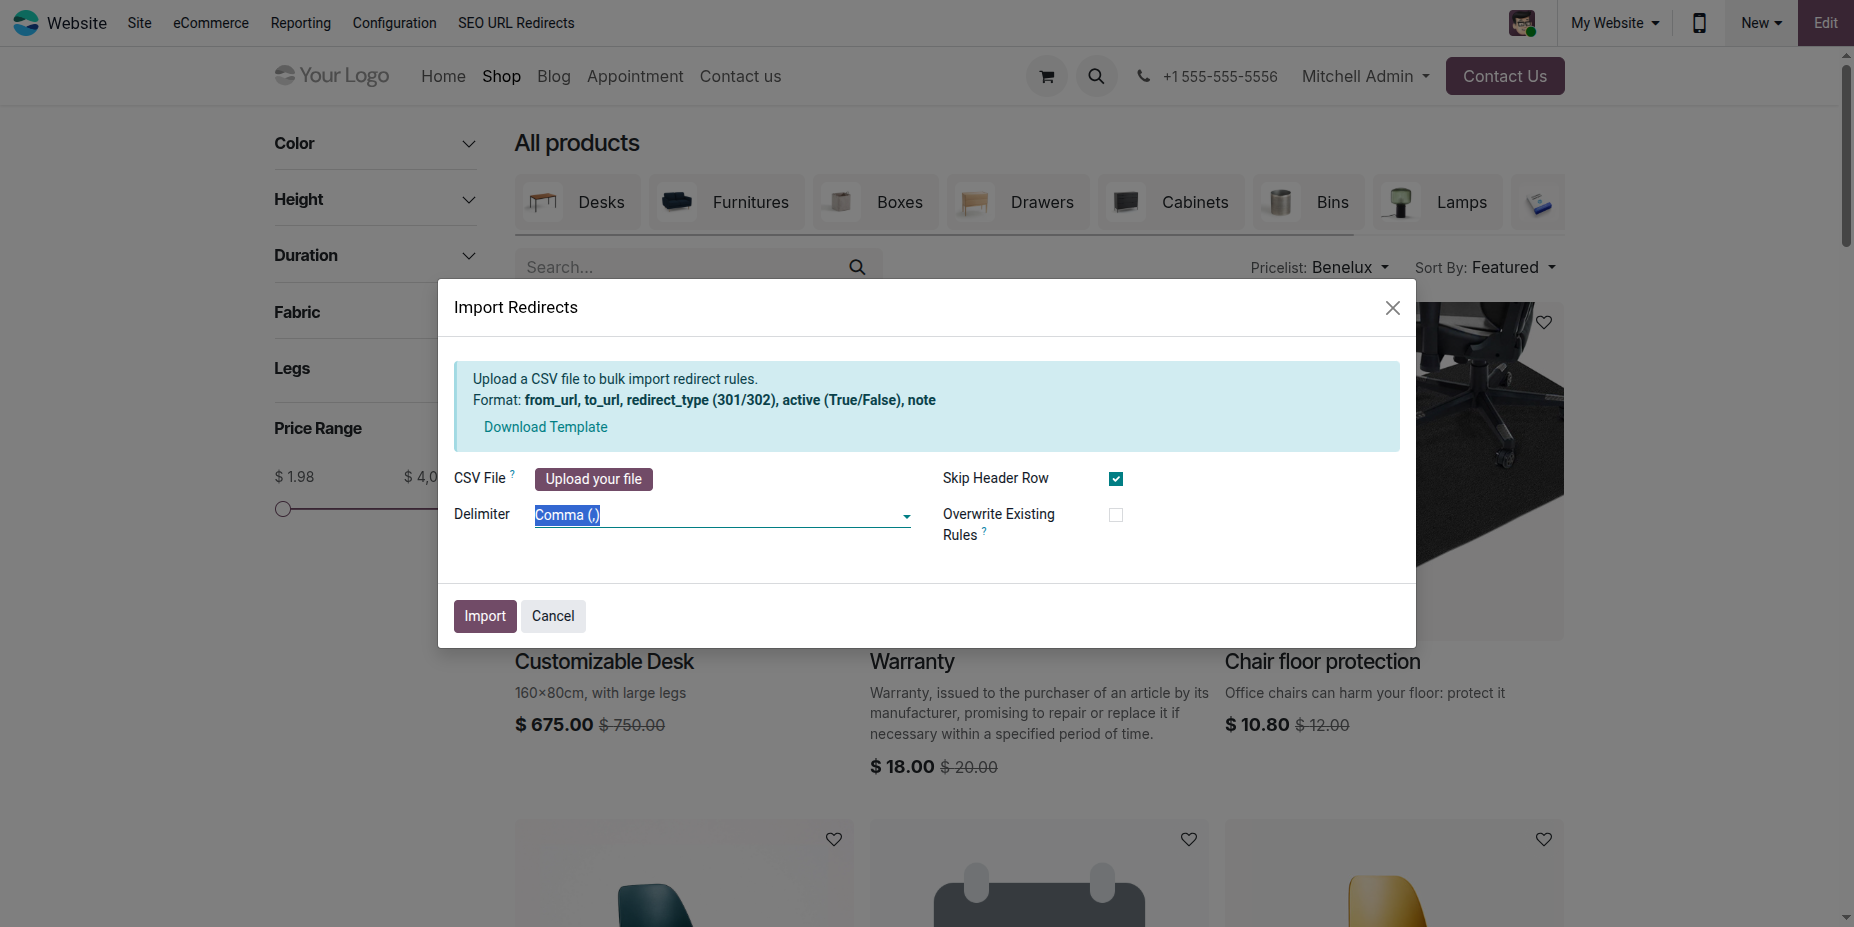Click the Import button
The image size is (1854, 927).
485,616
